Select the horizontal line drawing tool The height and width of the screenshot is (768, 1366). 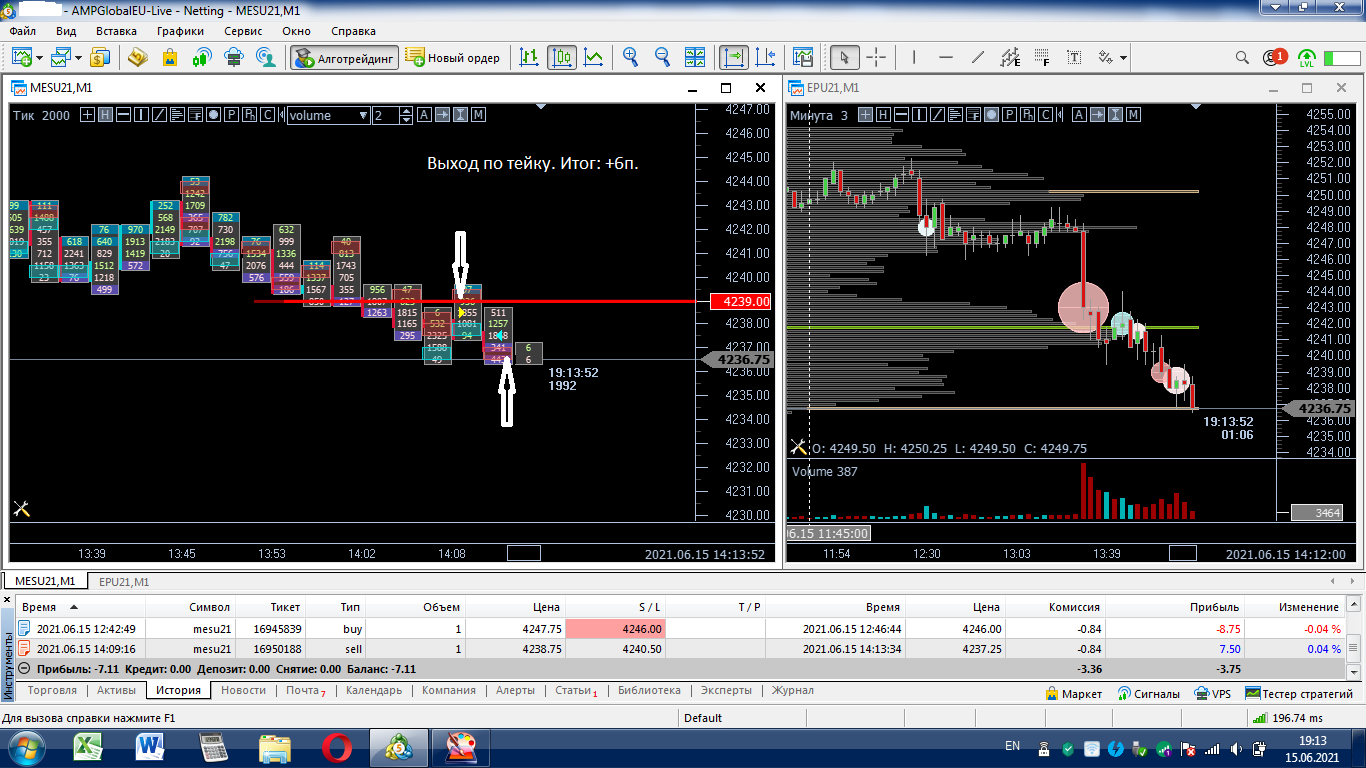click(946, 57)
